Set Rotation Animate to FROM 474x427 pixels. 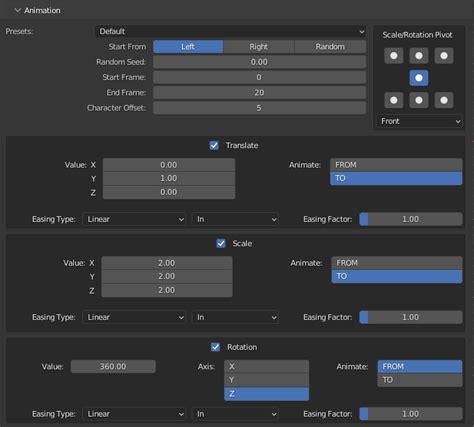pyautogui.click(x=420, y=367)
